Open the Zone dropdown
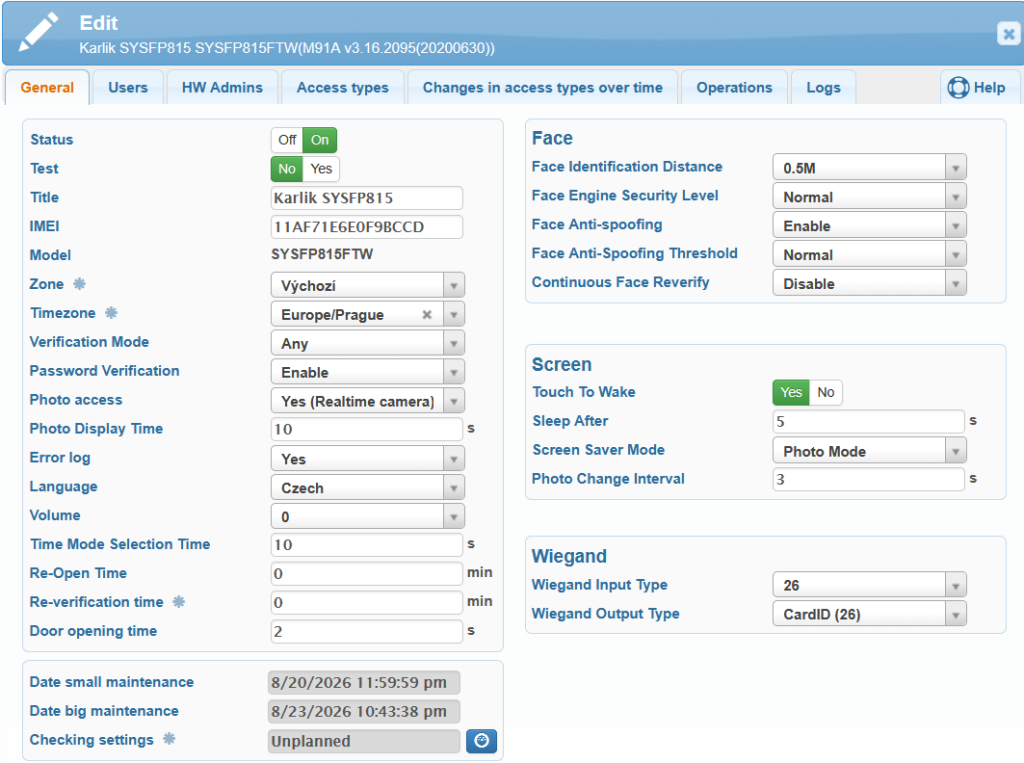Image resolution: width=1024 pixels, height=763 pixels. (368, 285)
